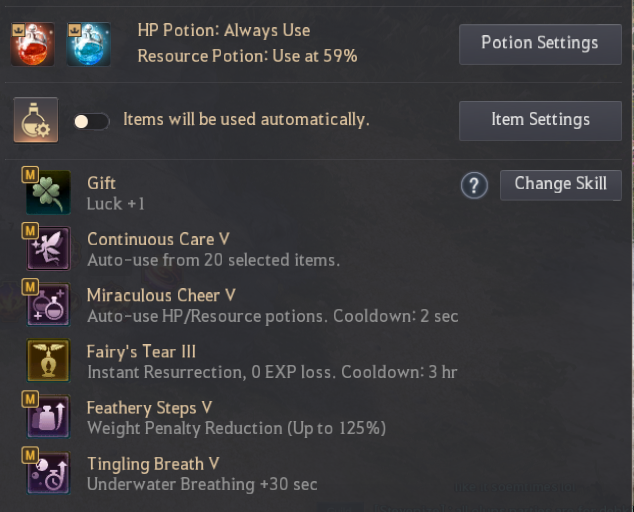Image resolution: width=634 pixels, height=512 pixels.
Task: Click the Change Skill button
Action: pyautogui.click(x=561, y=185)
